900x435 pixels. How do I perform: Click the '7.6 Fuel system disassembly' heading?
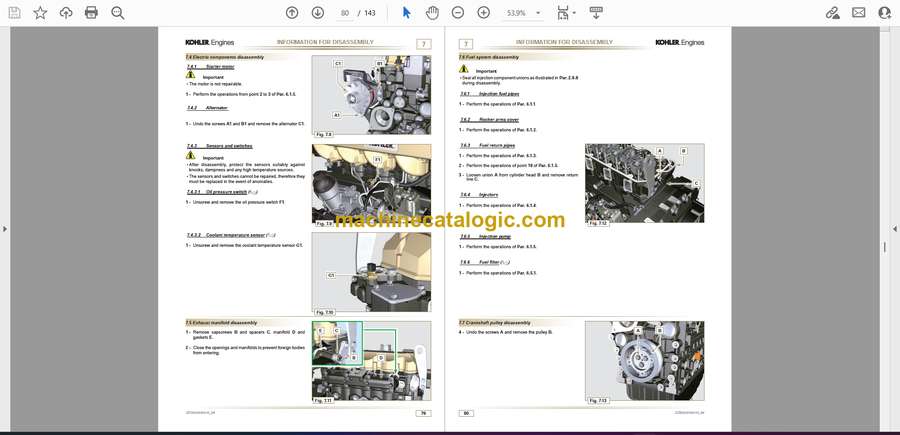pos(489,57)
